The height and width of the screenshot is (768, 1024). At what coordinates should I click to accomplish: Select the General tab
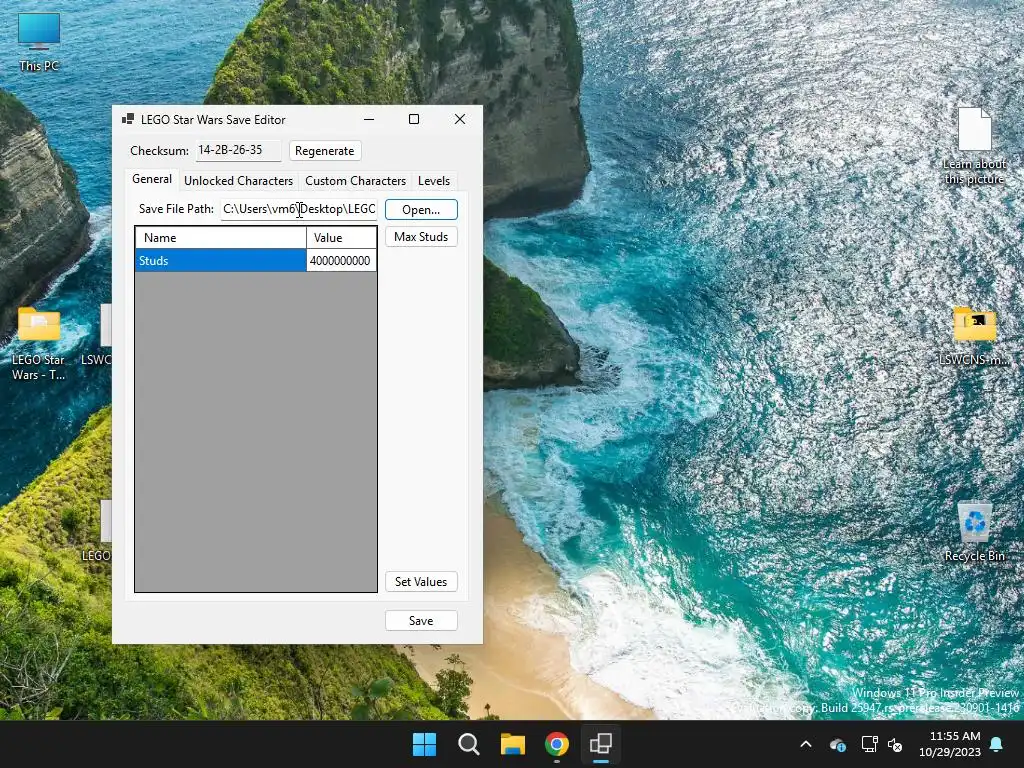click(152, 179)
